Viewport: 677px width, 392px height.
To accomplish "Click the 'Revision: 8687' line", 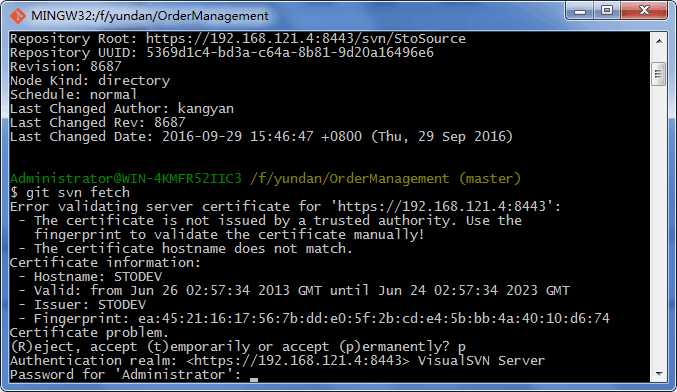I will (x=66, y=66).
